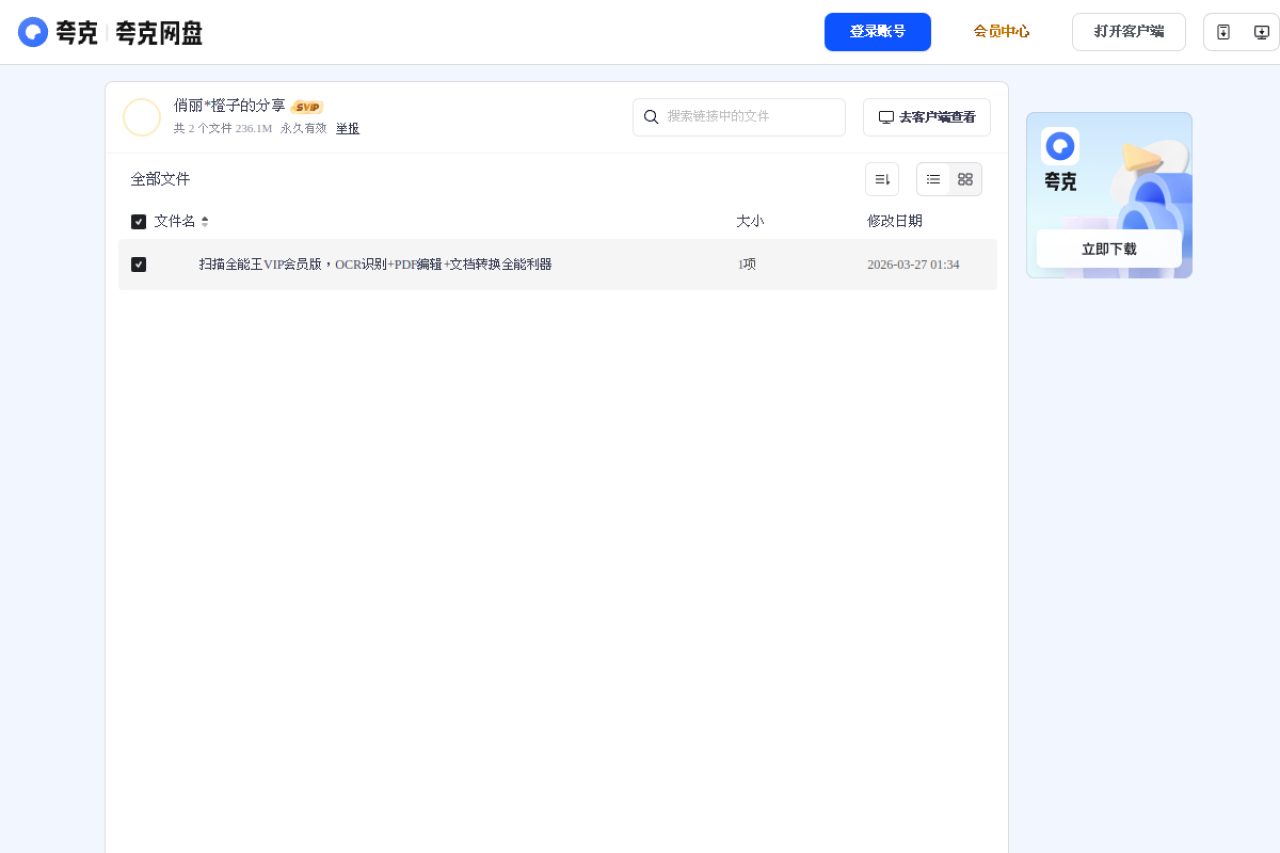
Task: Click the magnifier icon in the search box
Action: (652, 117)
